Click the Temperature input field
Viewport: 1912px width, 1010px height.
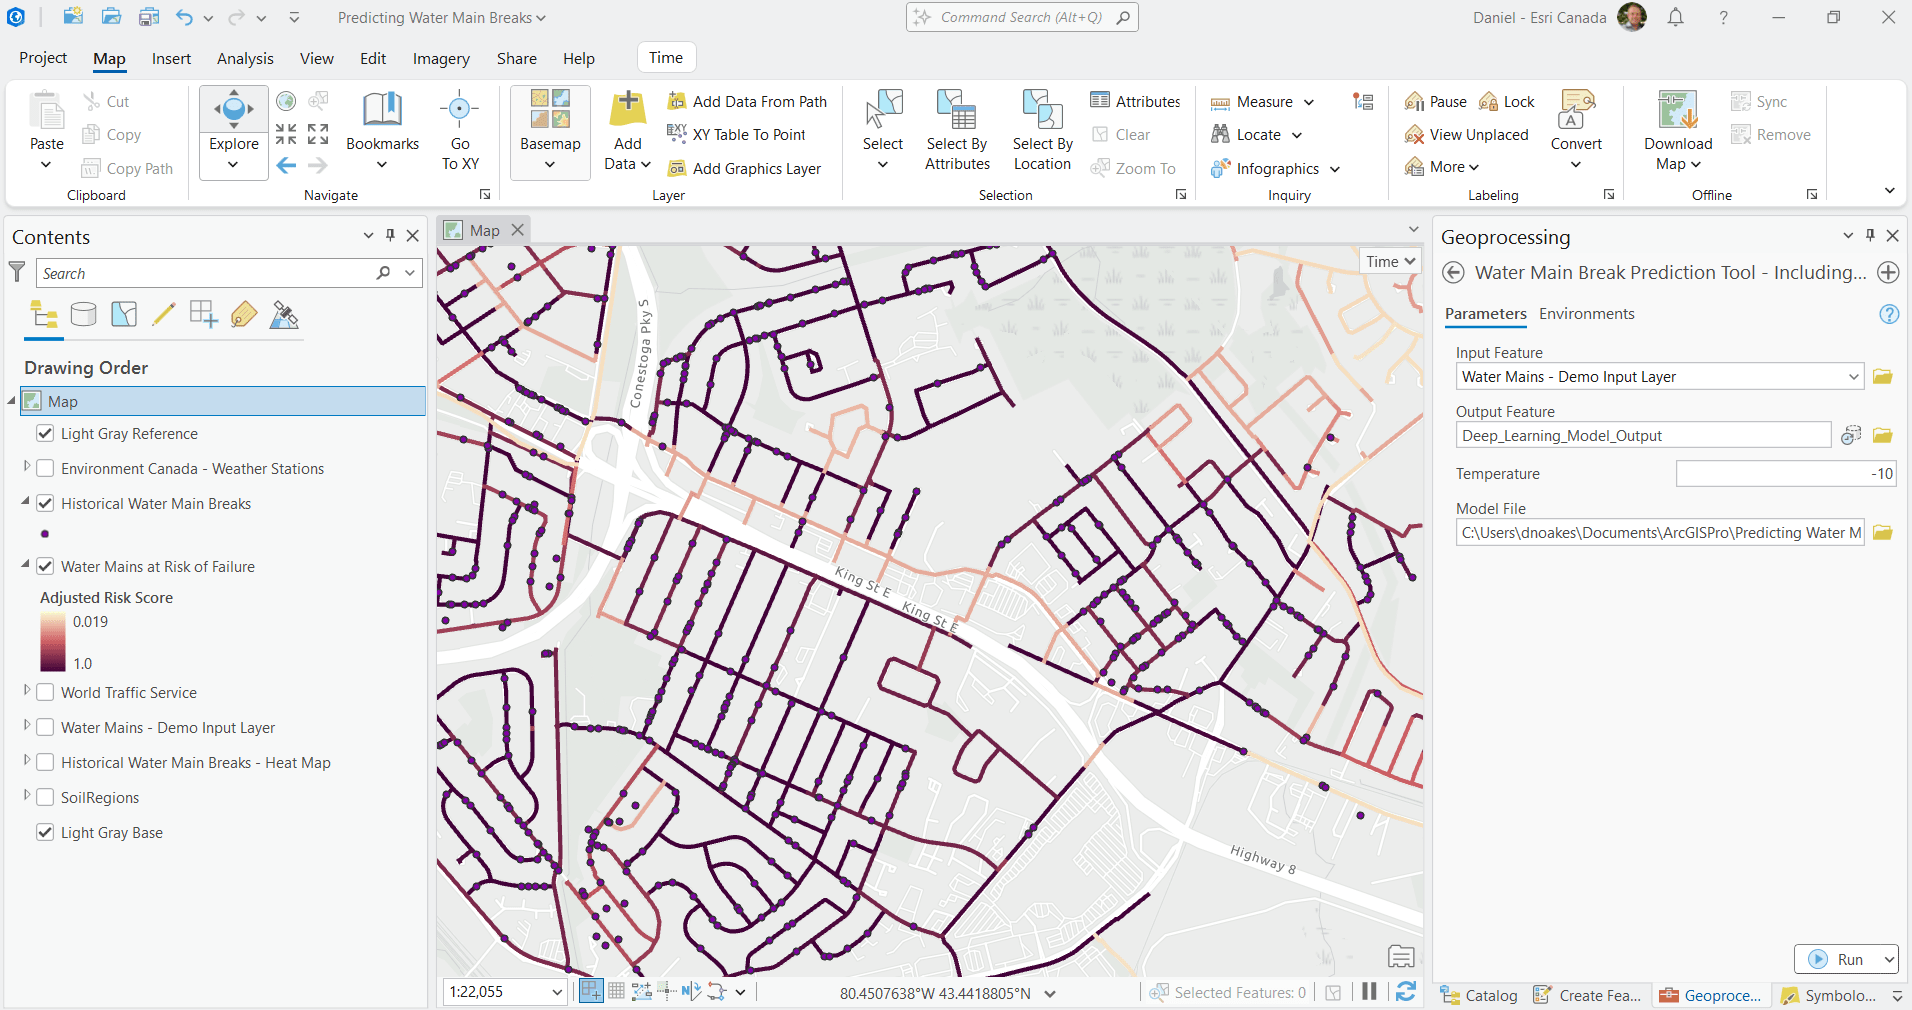[x=1786, y=474]
